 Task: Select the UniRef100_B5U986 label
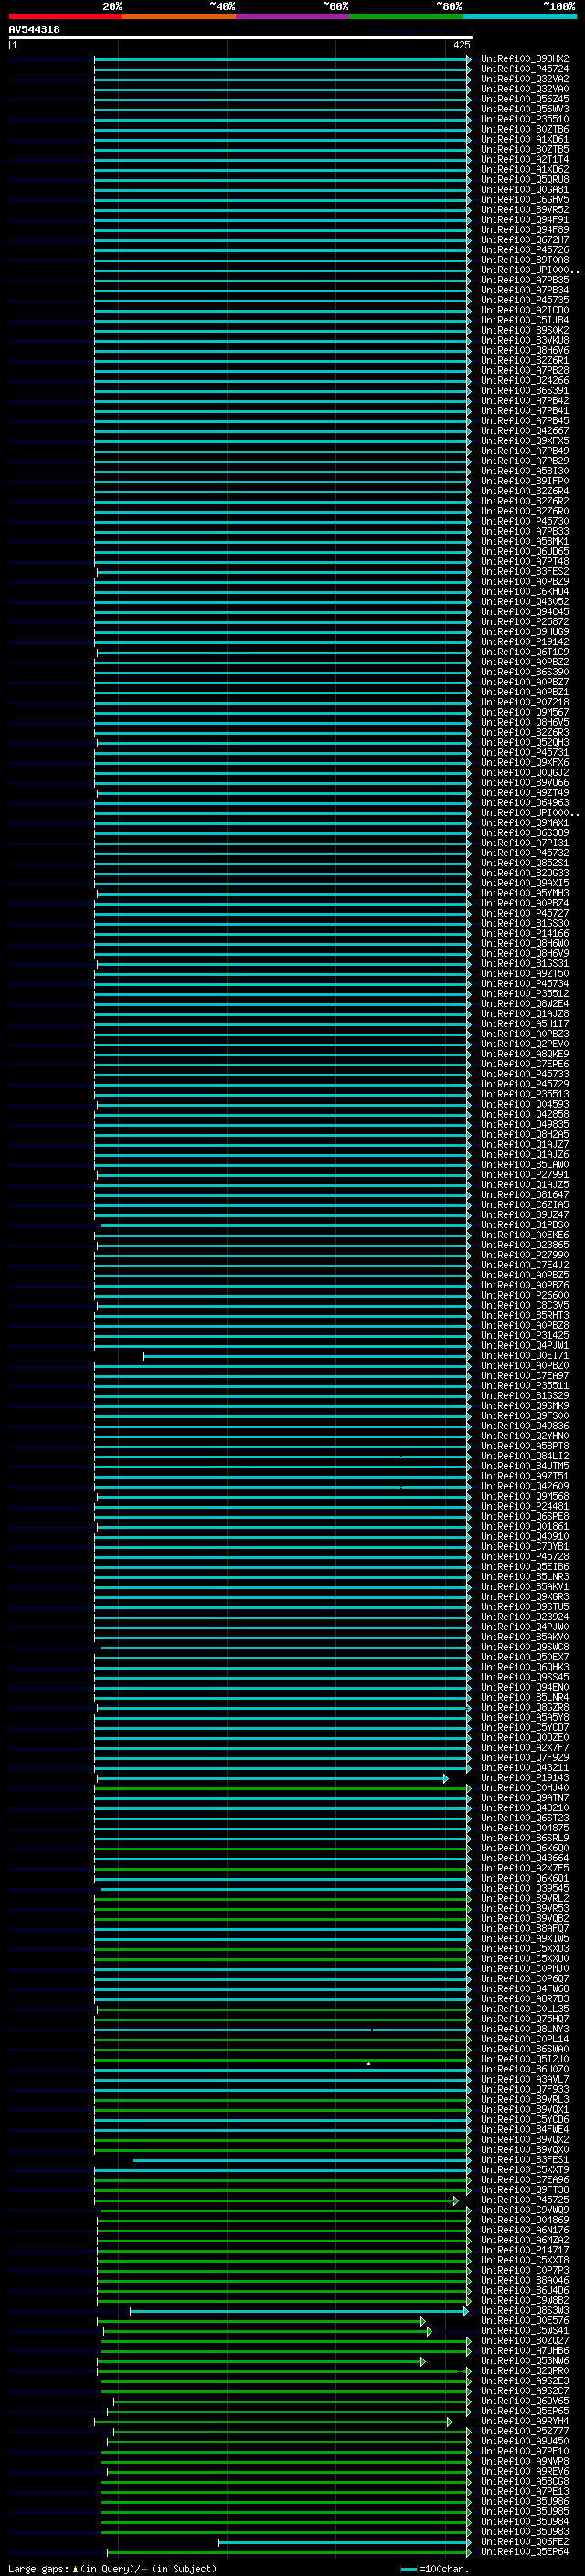(524, 2503)
